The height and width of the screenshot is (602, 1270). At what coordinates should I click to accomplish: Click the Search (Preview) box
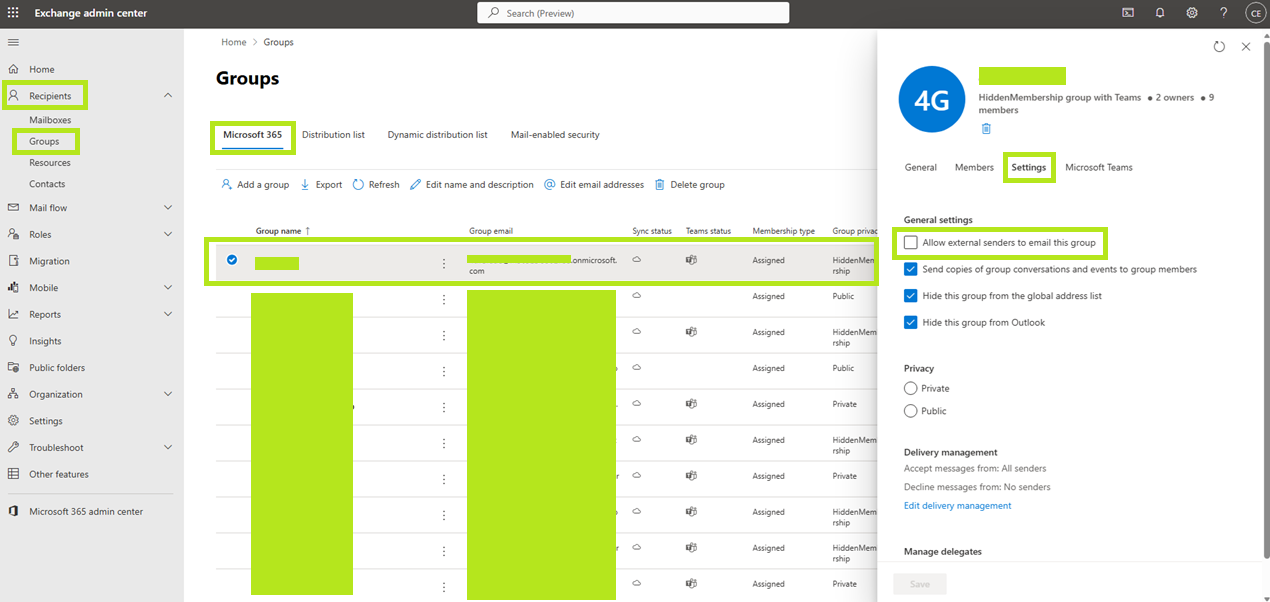click(633, 13)
